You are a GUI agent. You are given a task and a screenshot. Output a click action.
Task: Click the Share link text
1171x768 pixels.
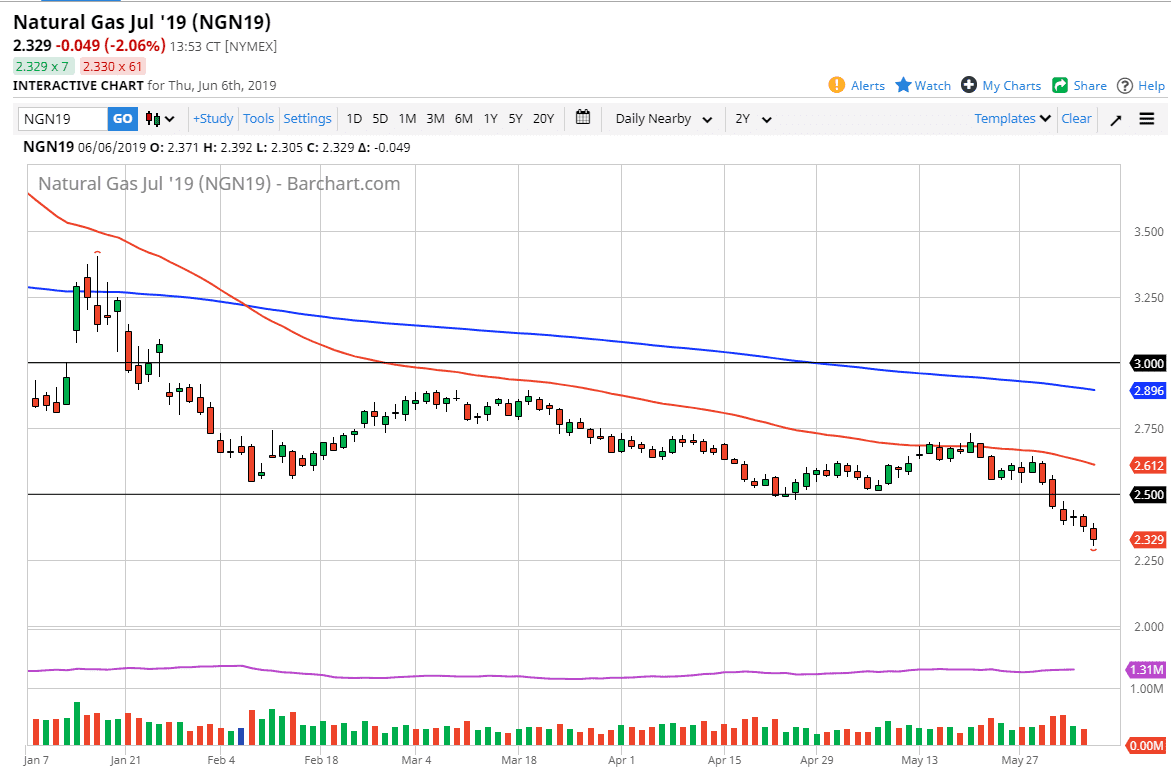[1090, 86]
